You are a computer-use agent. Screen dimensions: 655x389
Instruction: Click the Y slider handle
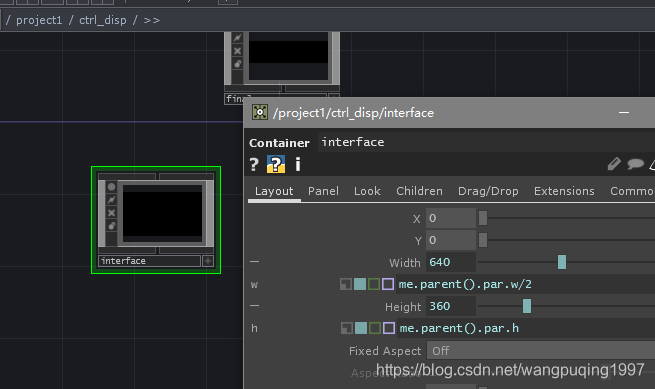pos(483,240)
